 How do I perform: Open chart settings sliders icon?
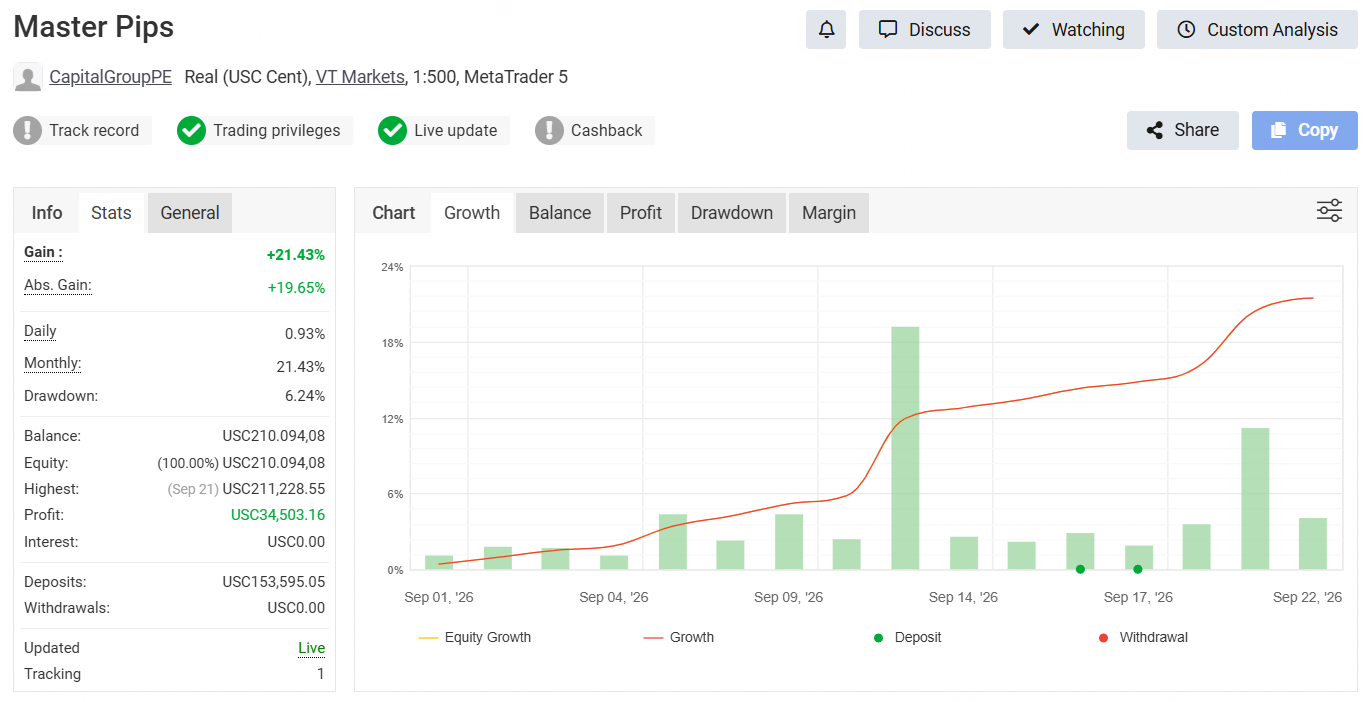pyautogui.click(x=1329, y=211)
